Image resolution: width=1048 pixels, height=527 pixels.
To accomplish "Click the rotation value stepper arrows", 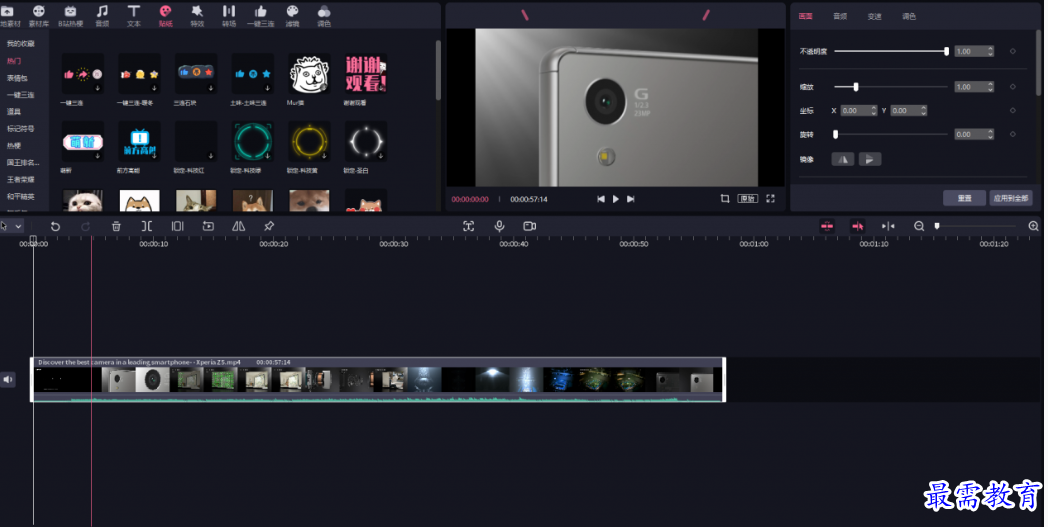I will click(x=990, y=134).
